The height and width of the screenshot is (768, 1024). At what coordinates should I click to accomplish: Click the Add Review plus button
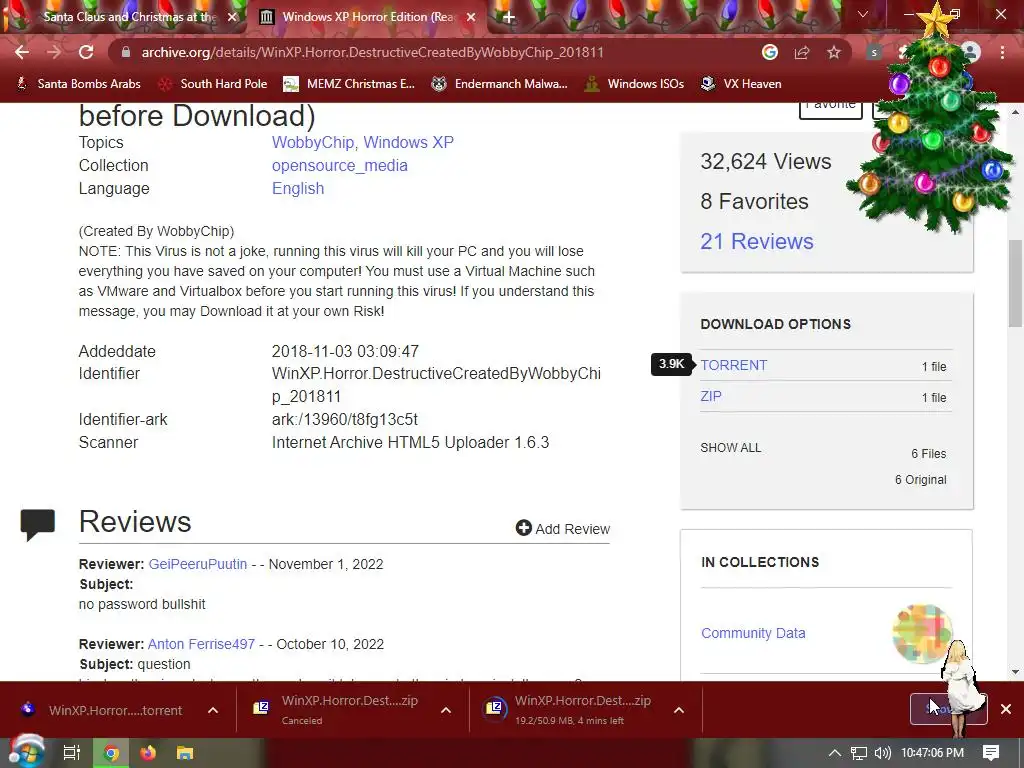562,528
